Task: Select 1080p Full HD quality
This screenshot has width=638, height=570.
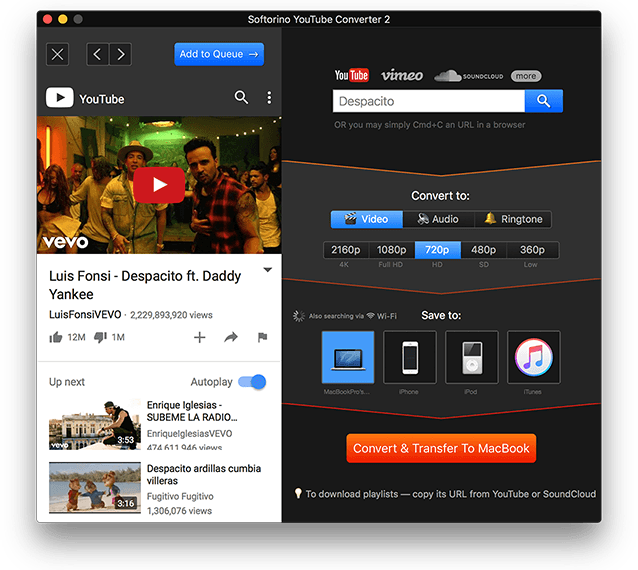Action: [x=391, y=250]
